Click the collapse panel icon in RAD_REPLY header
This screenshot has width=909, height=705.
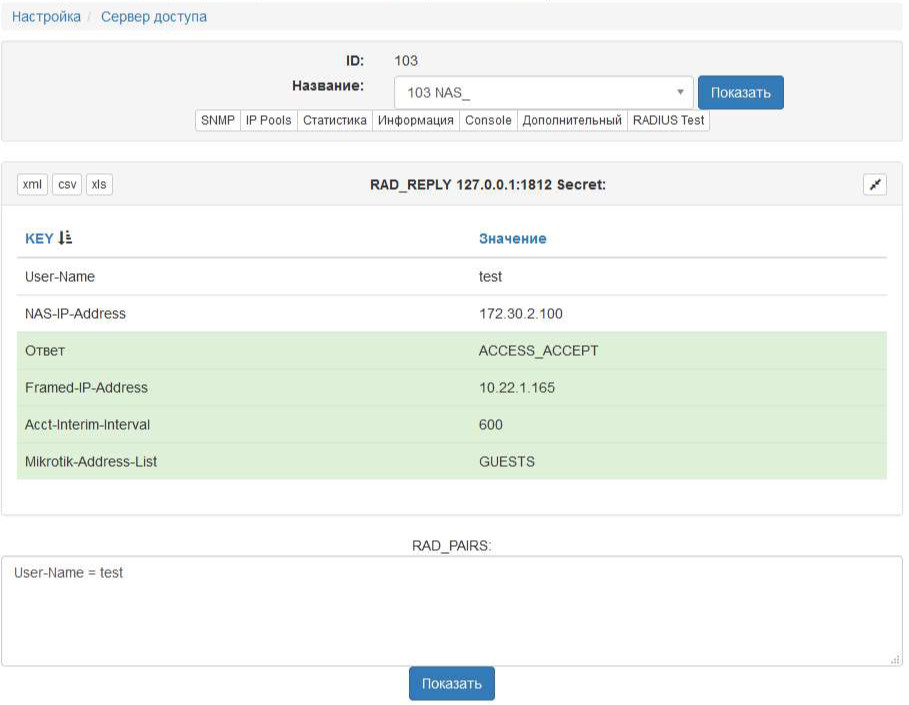pos(874,184)
